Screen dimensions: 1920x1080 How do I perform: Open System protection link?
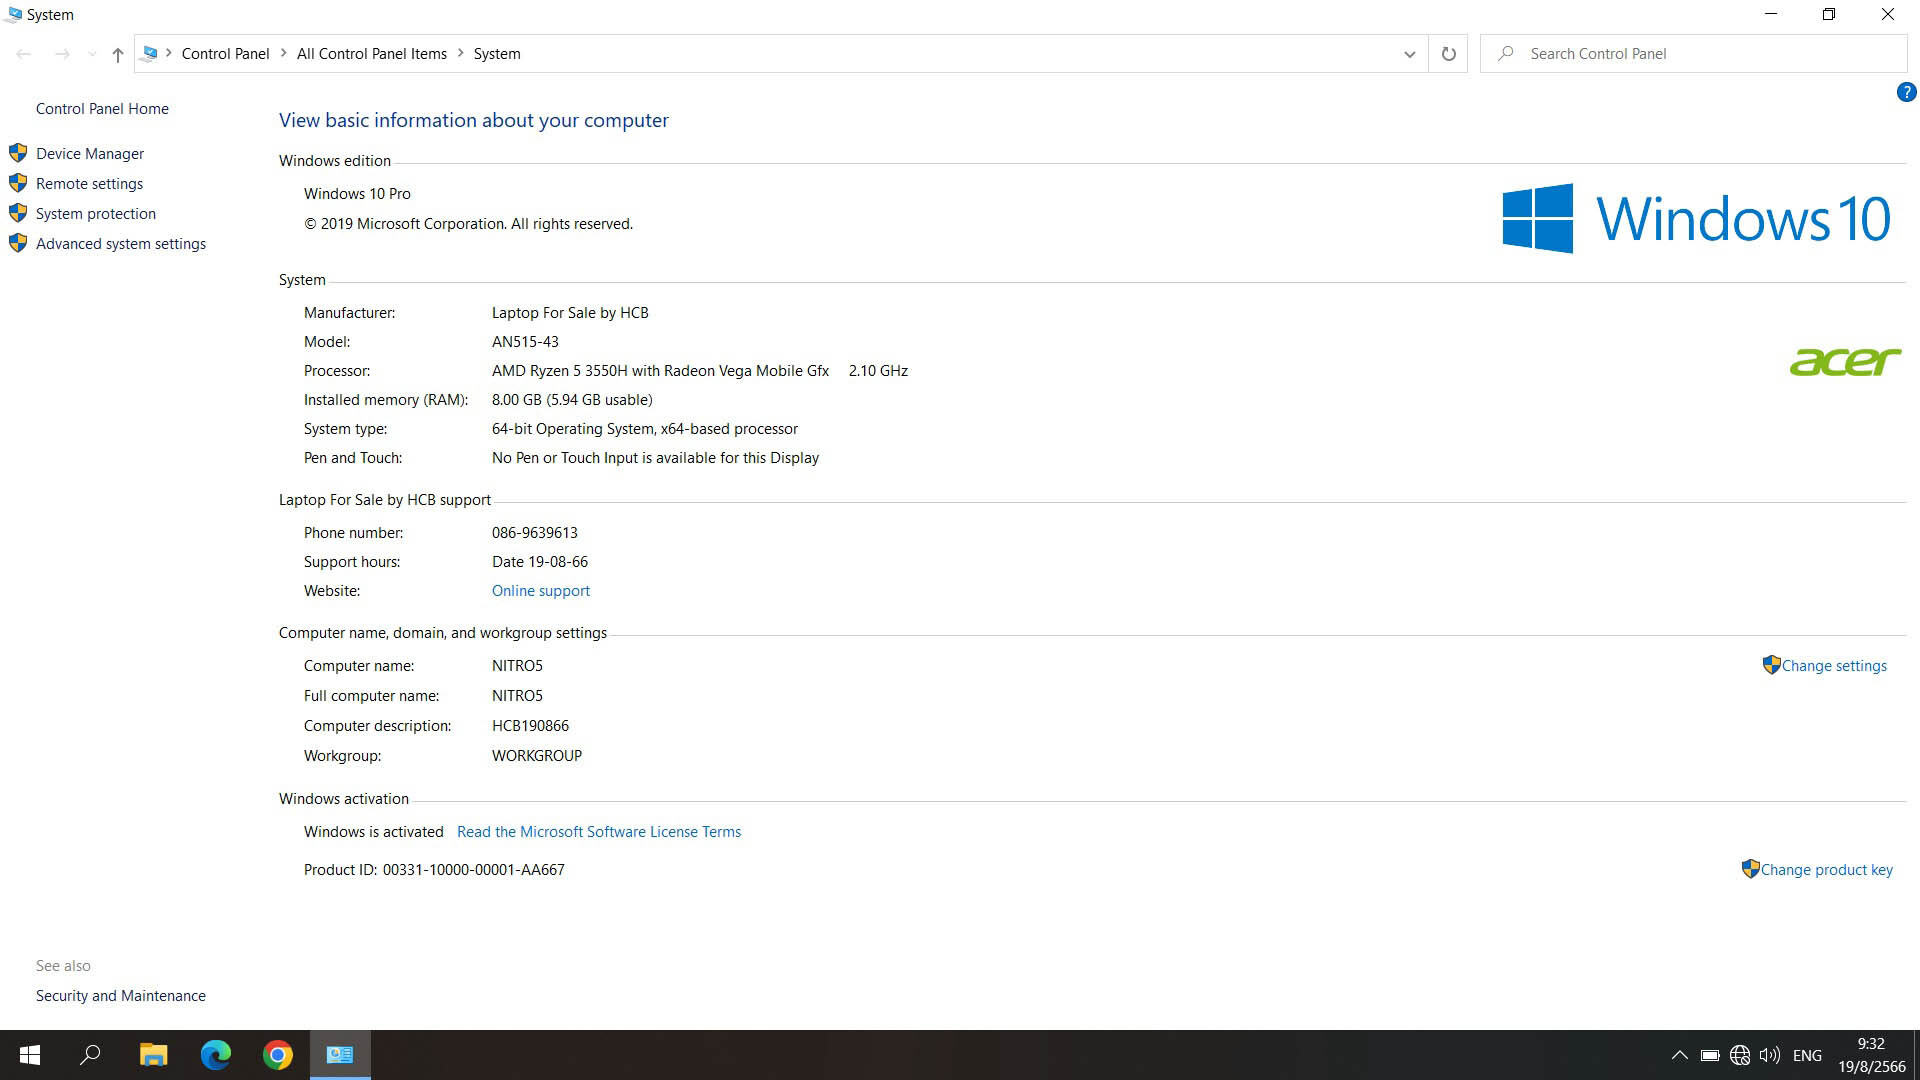[x=96, y=213]
